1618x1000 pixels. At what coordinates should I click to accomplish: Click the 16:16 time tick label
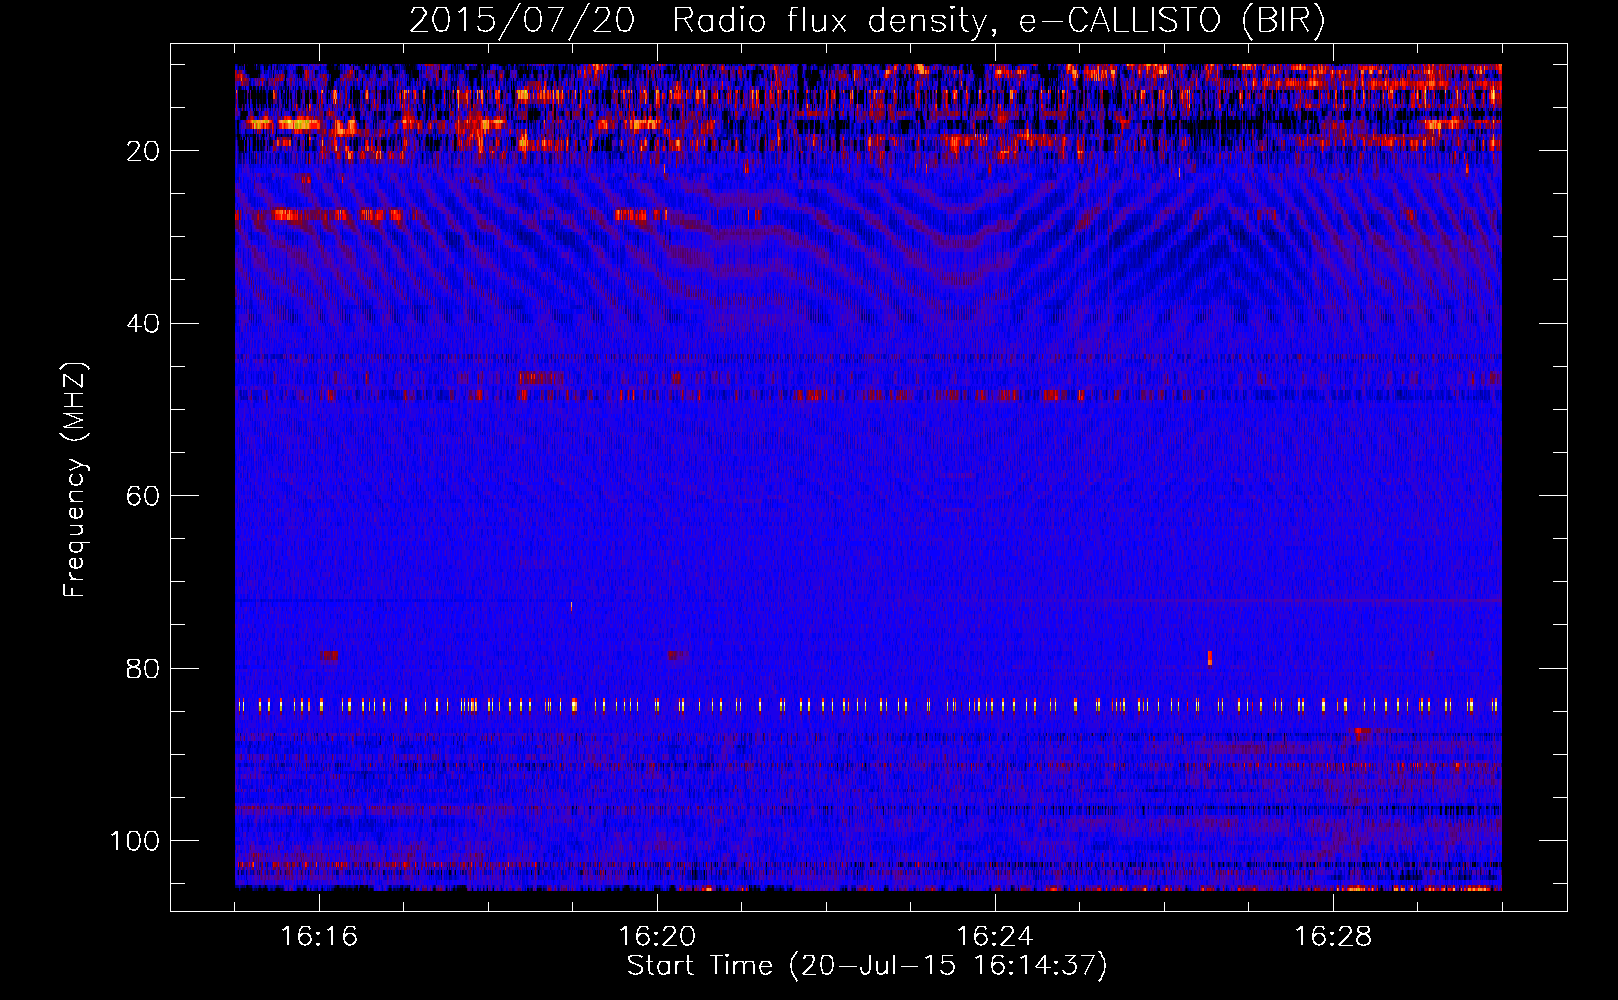click(319, 937)
